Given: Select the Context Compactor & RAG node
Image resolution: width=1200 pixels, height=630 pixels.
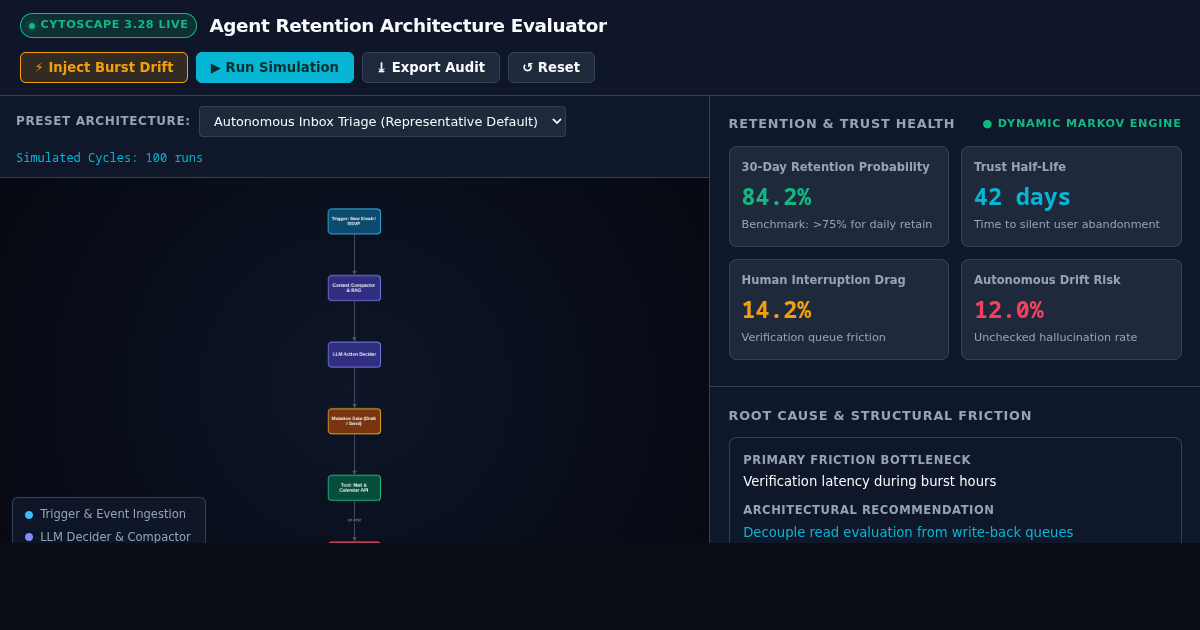Looking at the screenshot, I should [354, 288].
